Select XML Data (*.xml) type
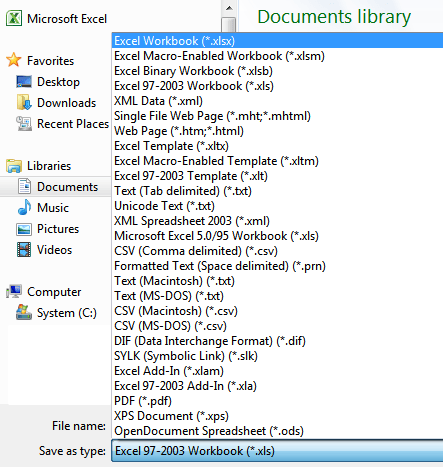Screen dimensions: 443x467 click(x=277, y=101)
